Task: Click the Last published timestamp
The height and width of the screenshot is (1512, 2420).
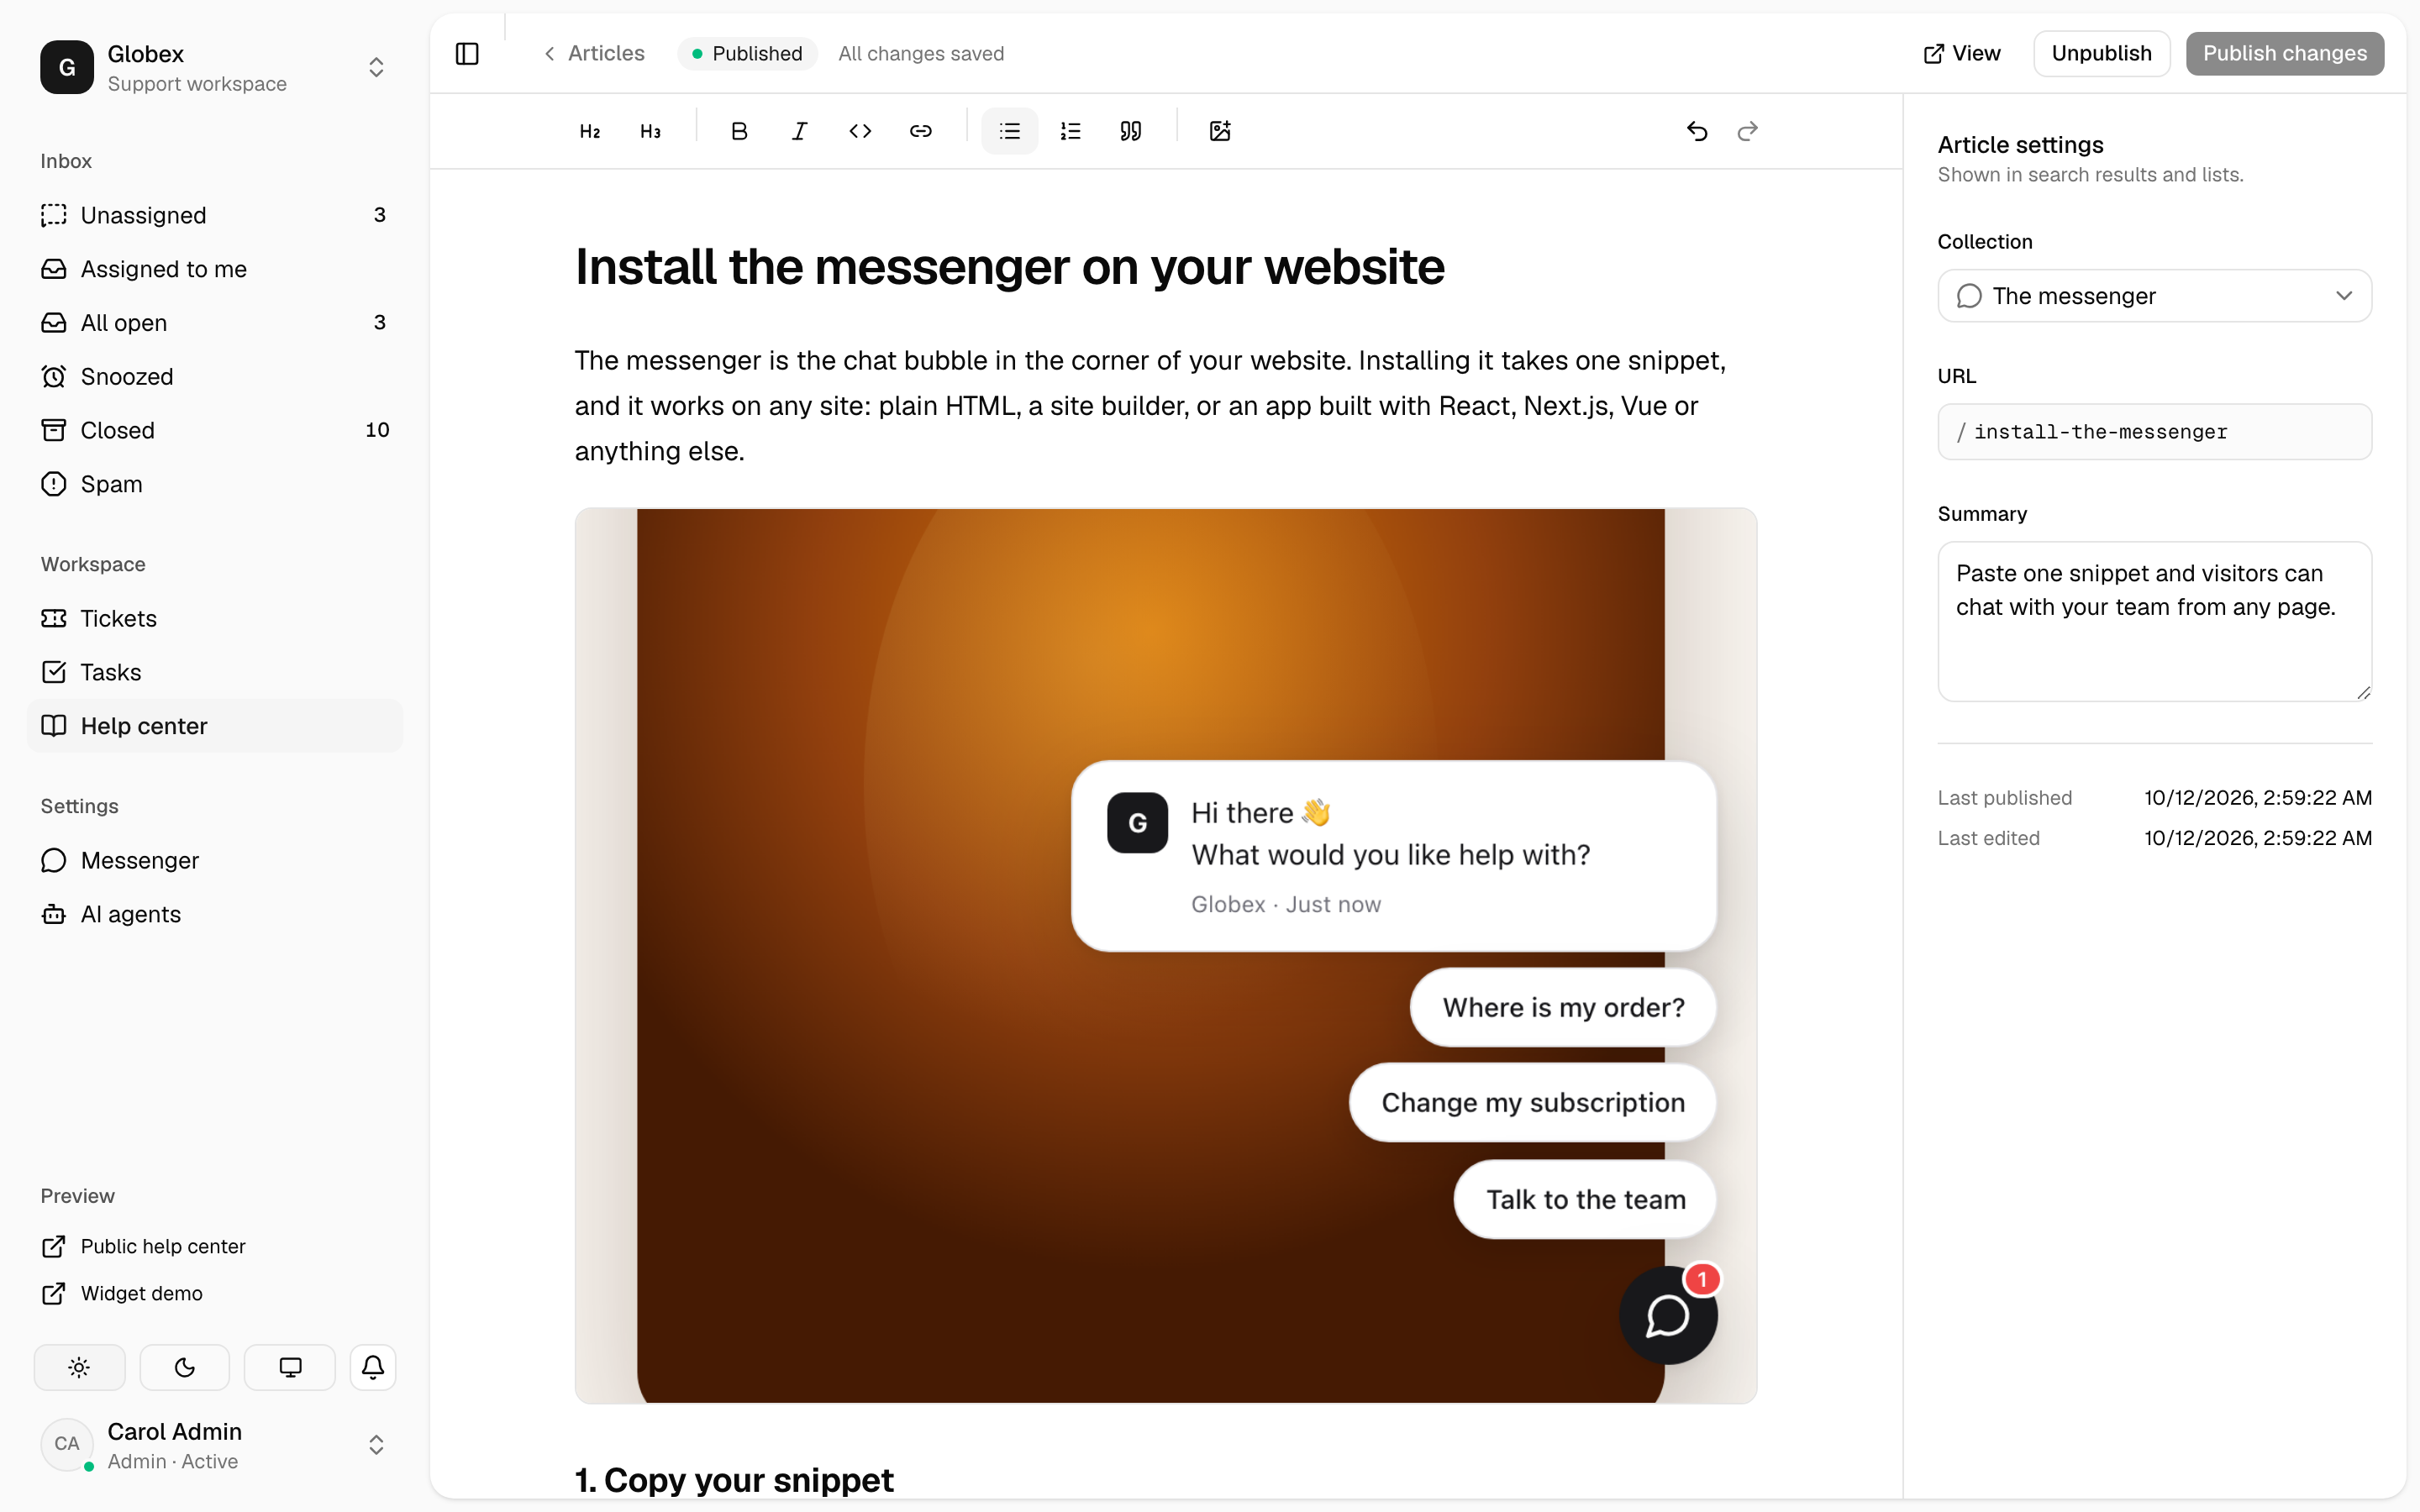Action: point(2258,798)
